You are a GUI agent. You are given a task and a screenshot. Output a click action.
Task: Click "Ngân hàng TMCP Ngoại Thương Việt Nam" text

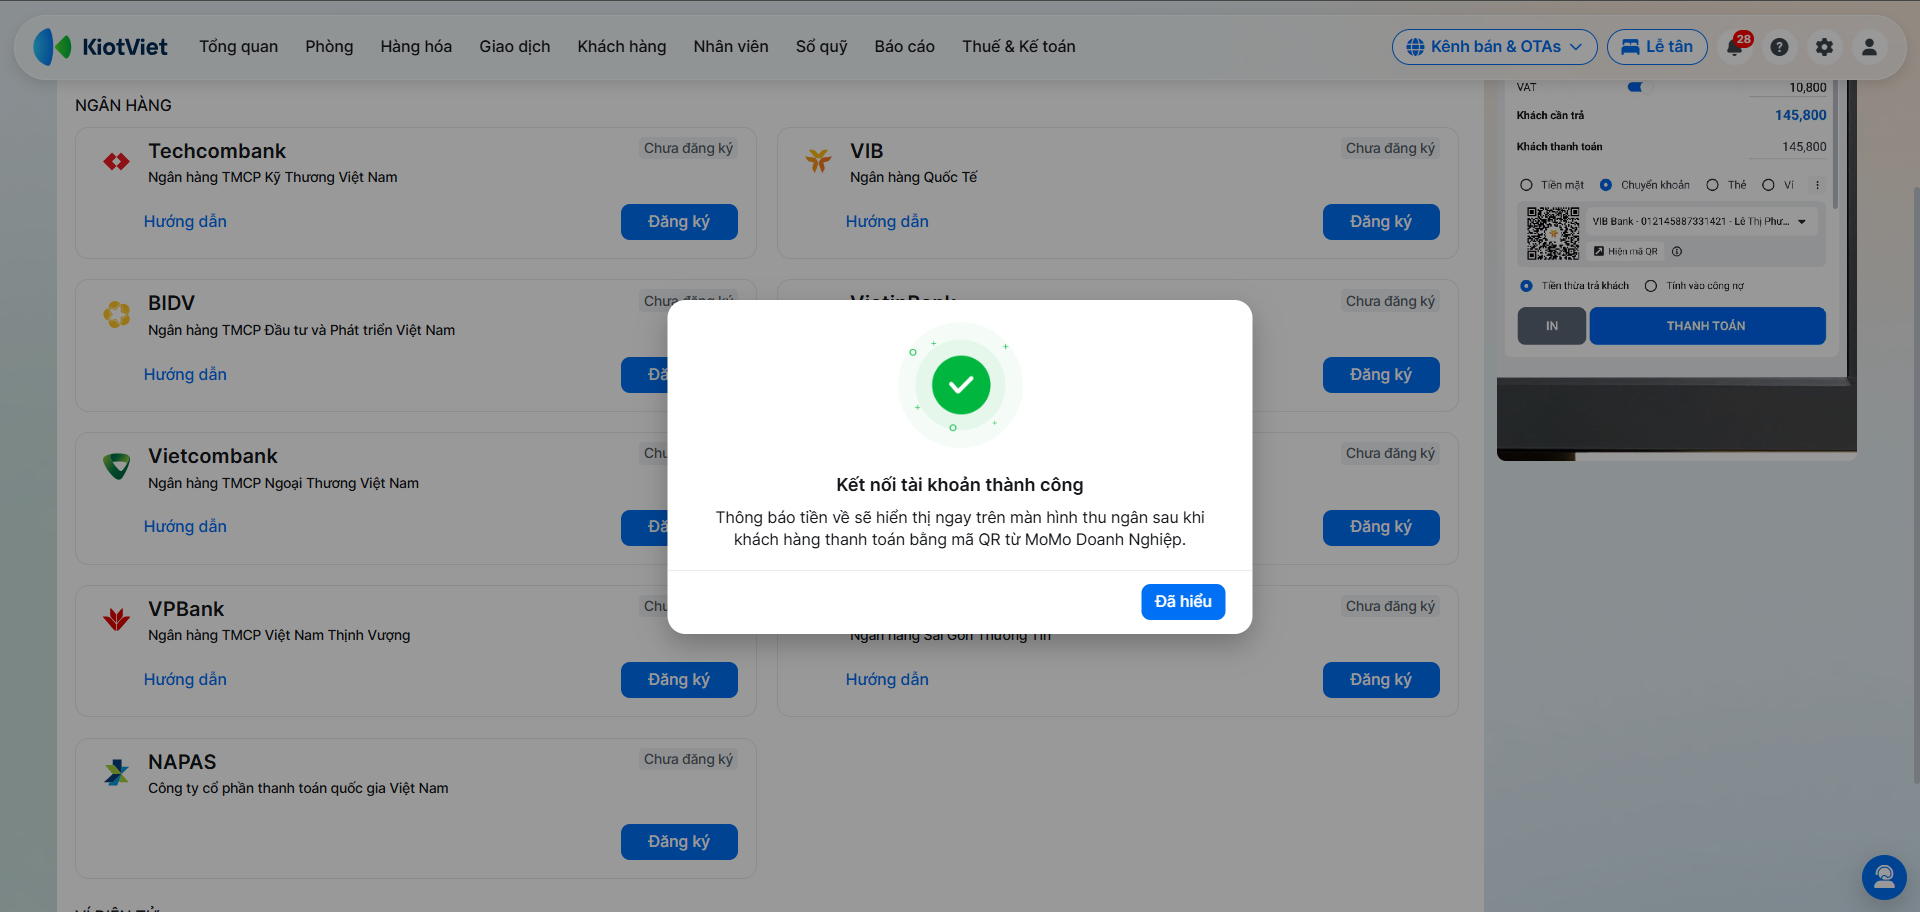pos(283,483)
